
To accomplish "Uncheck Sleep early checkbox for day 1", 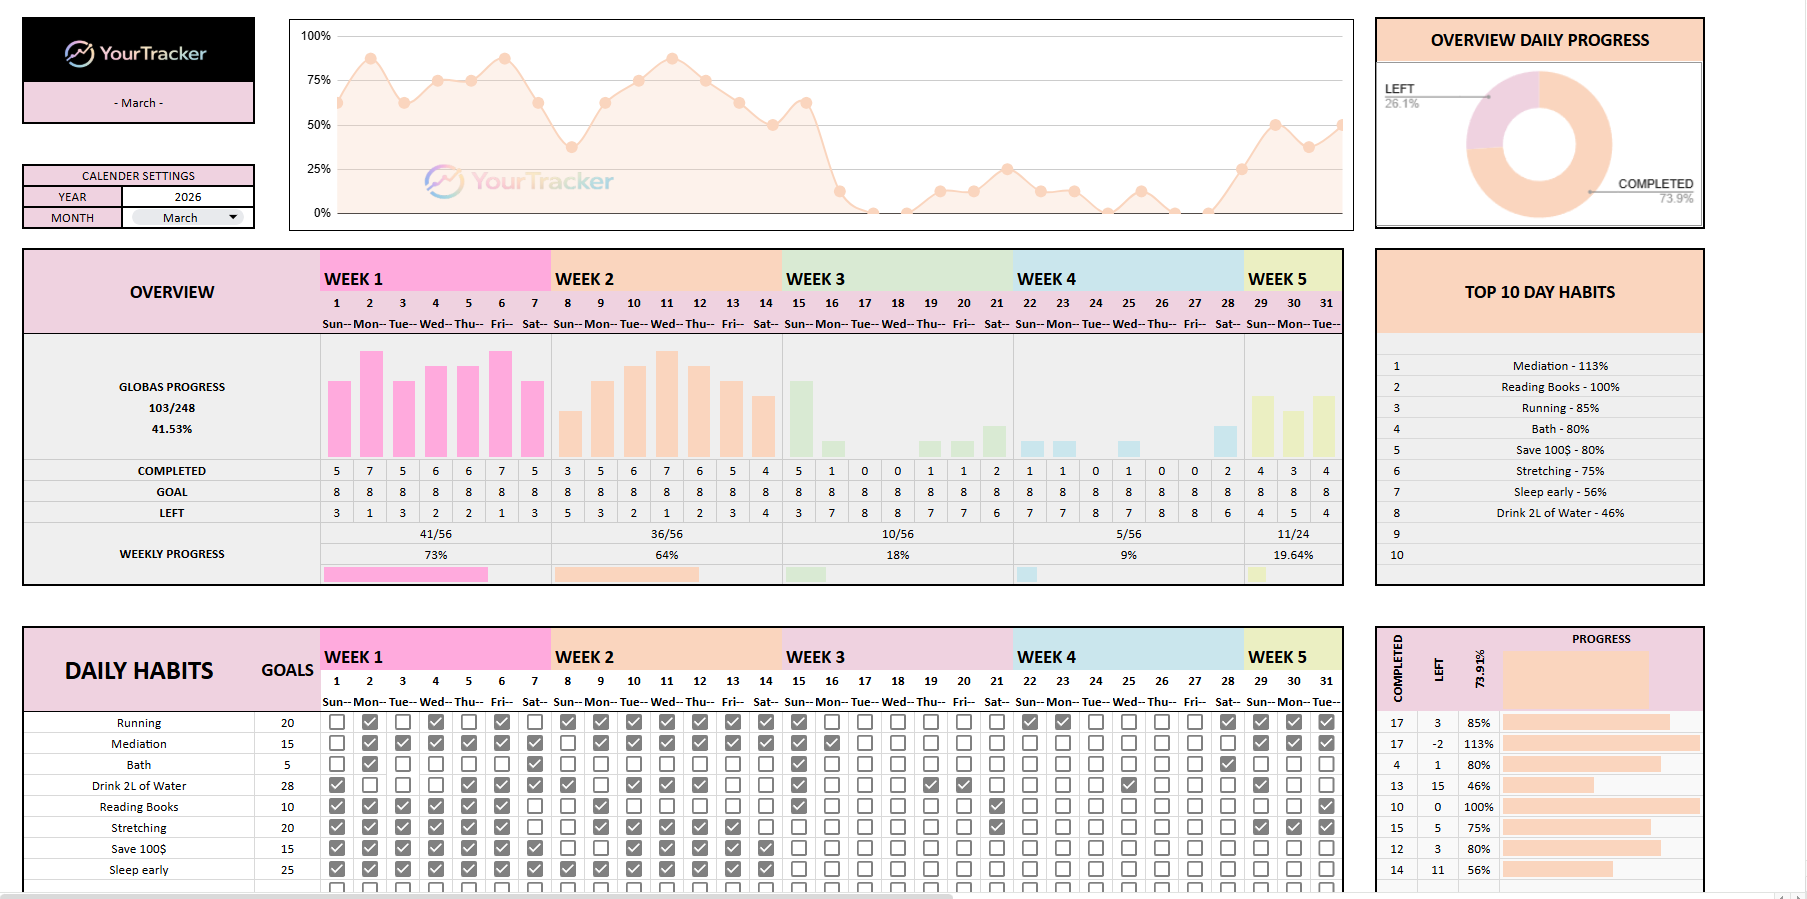I will tap(337, 869).
